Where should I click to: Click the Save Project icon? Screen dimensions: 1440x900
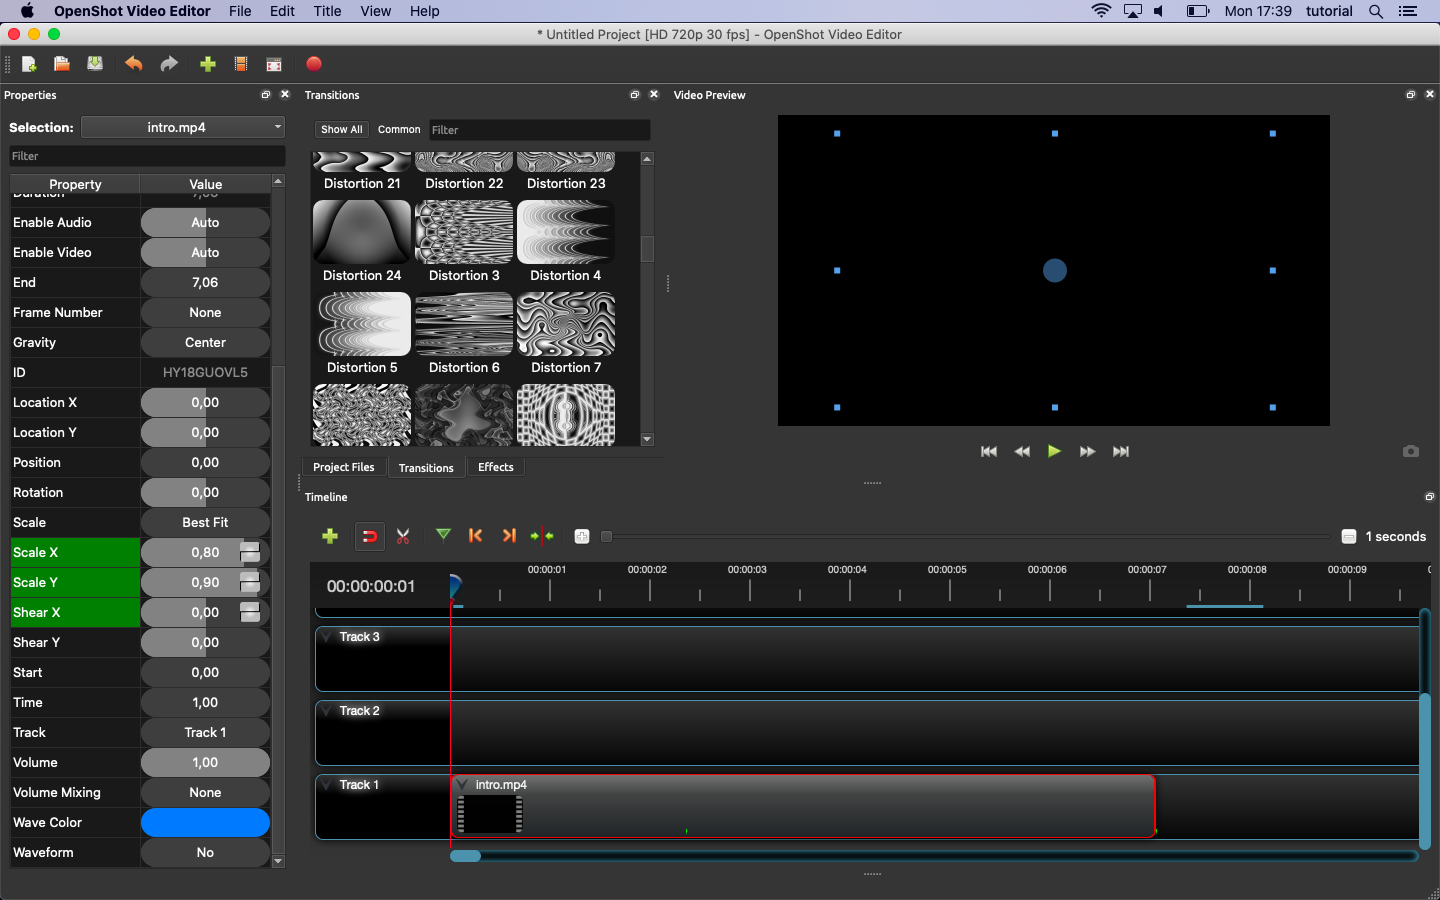coord(95,64)
